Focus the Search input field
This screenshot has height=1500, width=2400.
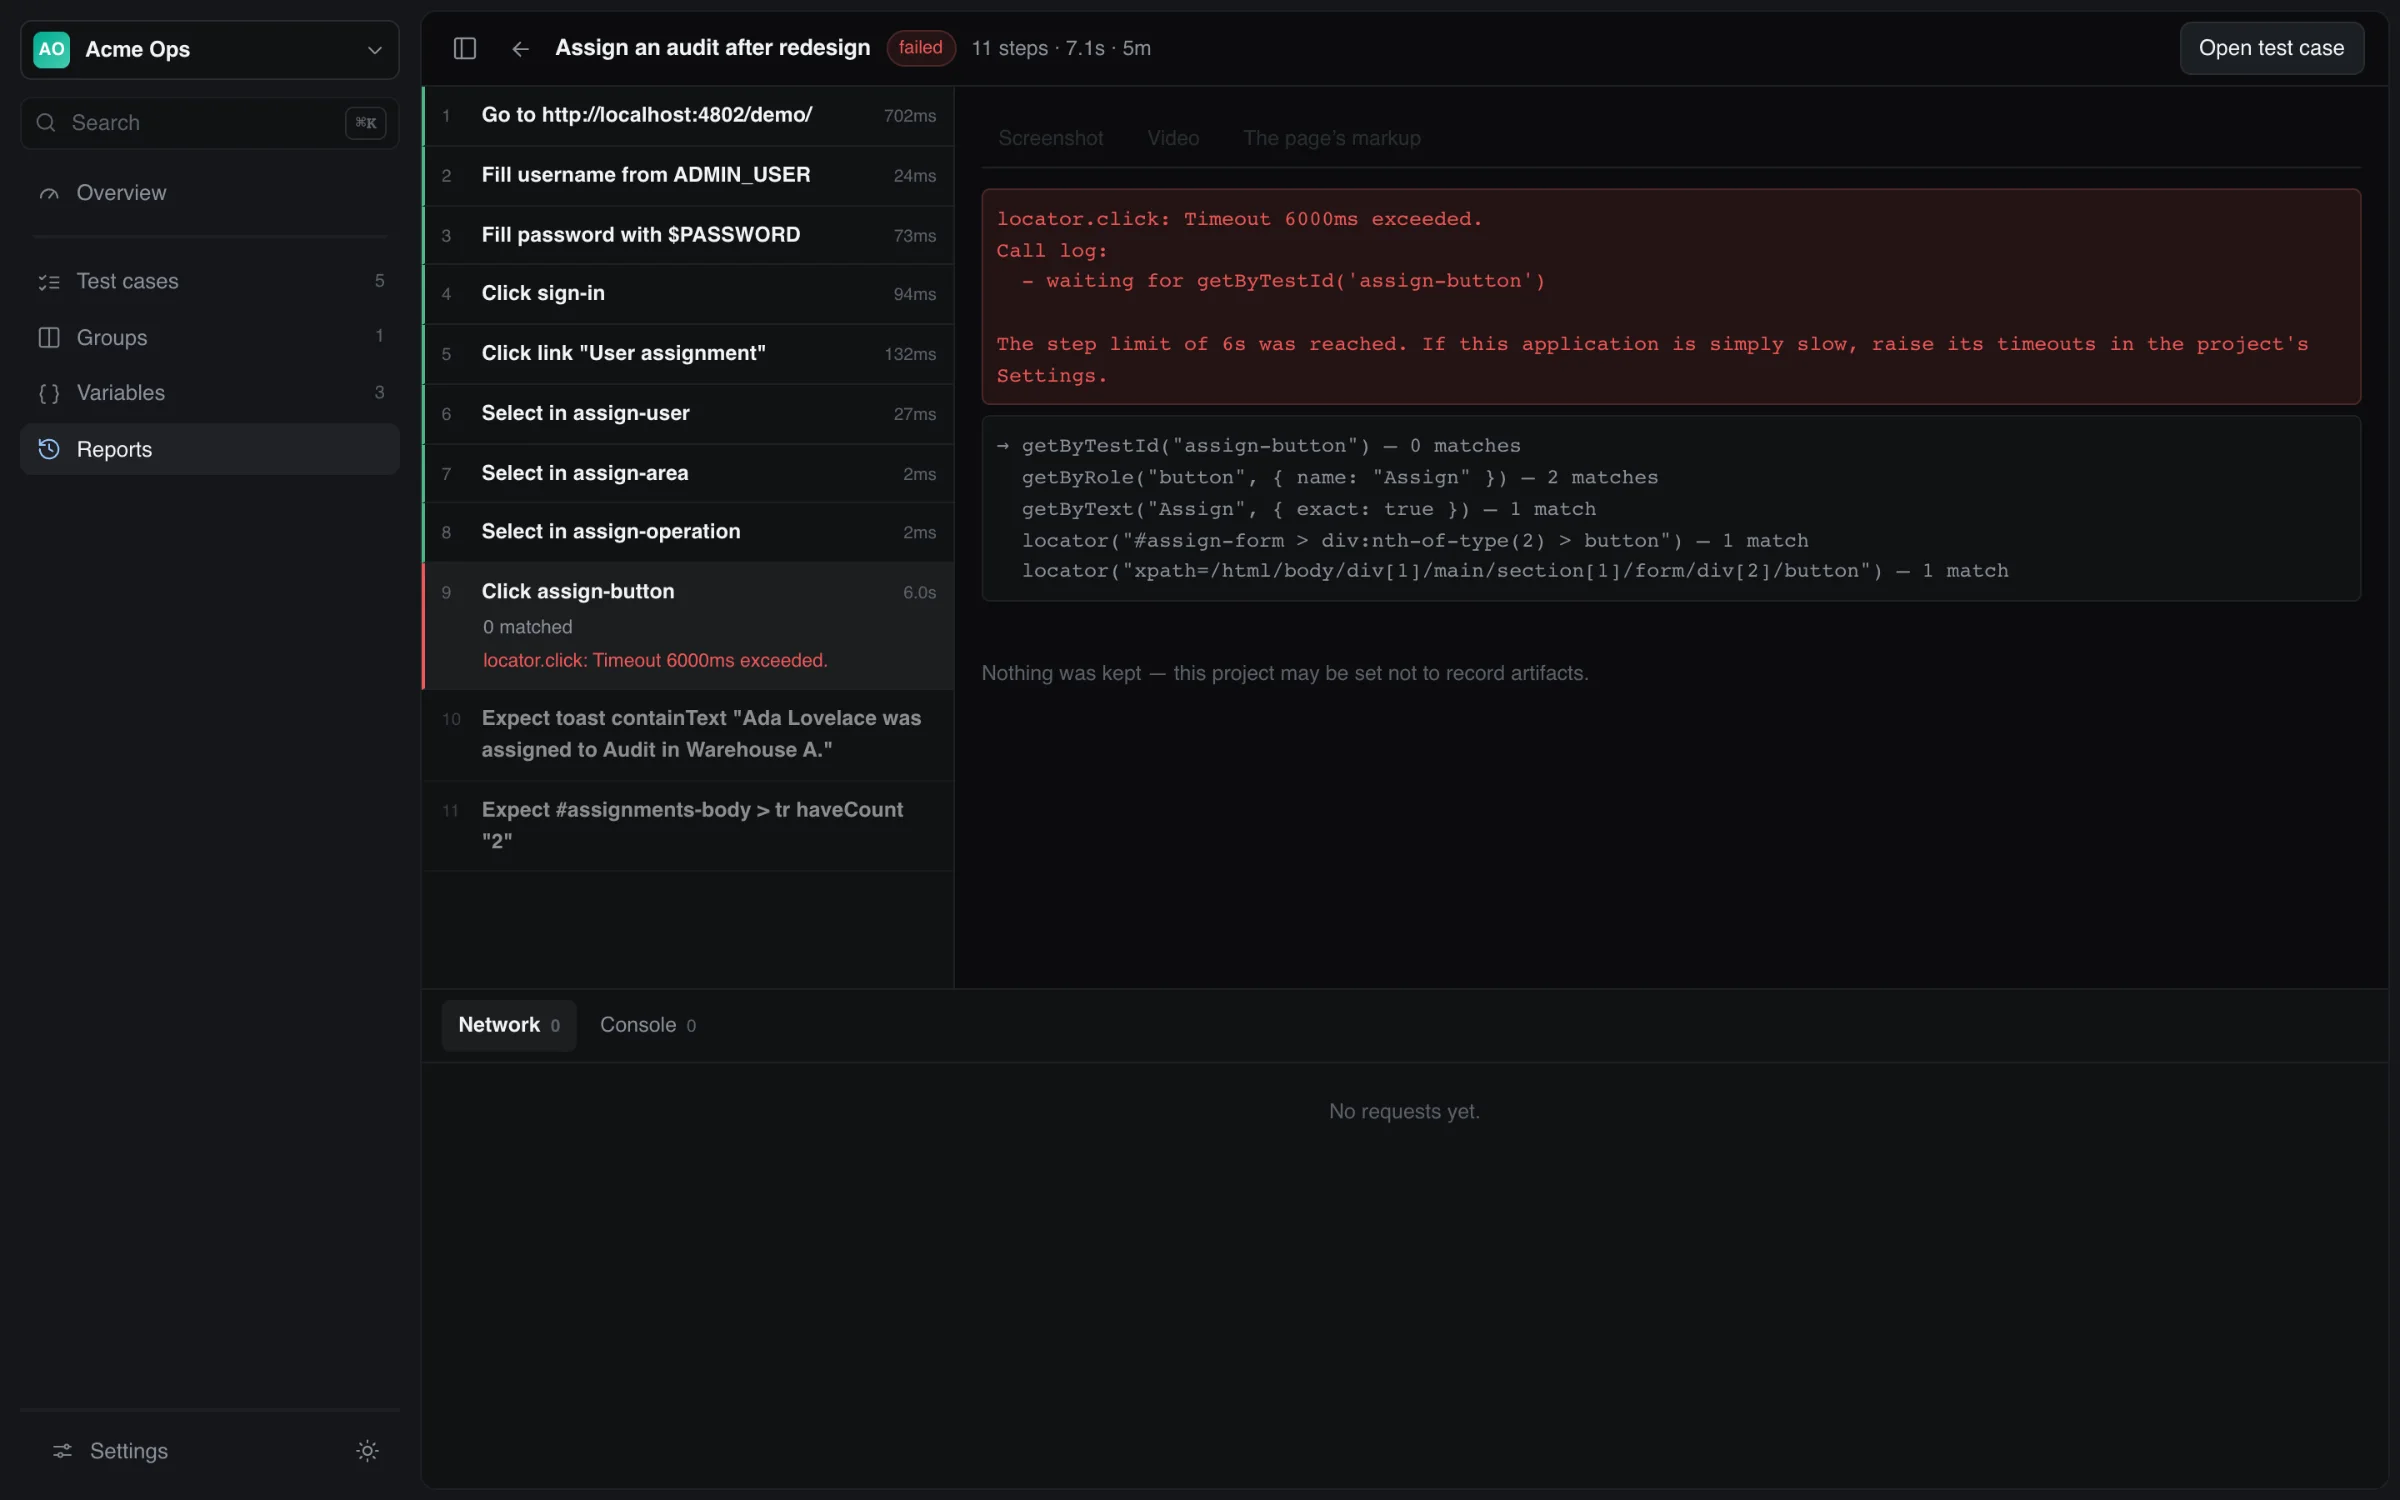coord(209,123)
